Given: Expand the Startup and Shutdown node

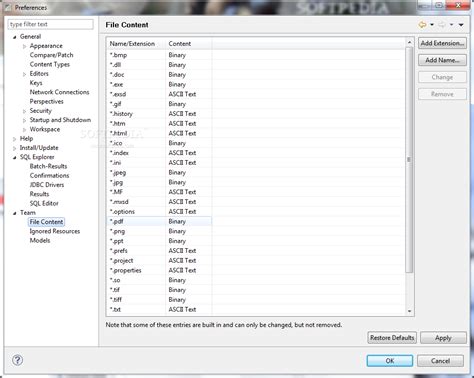Looking at the screenshot, I should click(24, 120).
